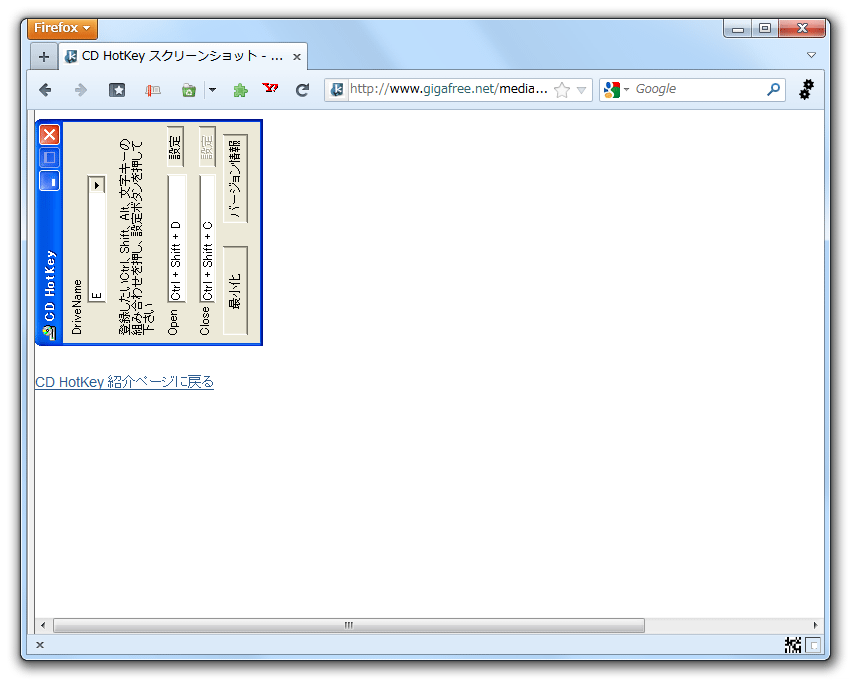Open a new tab with plus button
The image size is (853, 684).
coord(44,57)
